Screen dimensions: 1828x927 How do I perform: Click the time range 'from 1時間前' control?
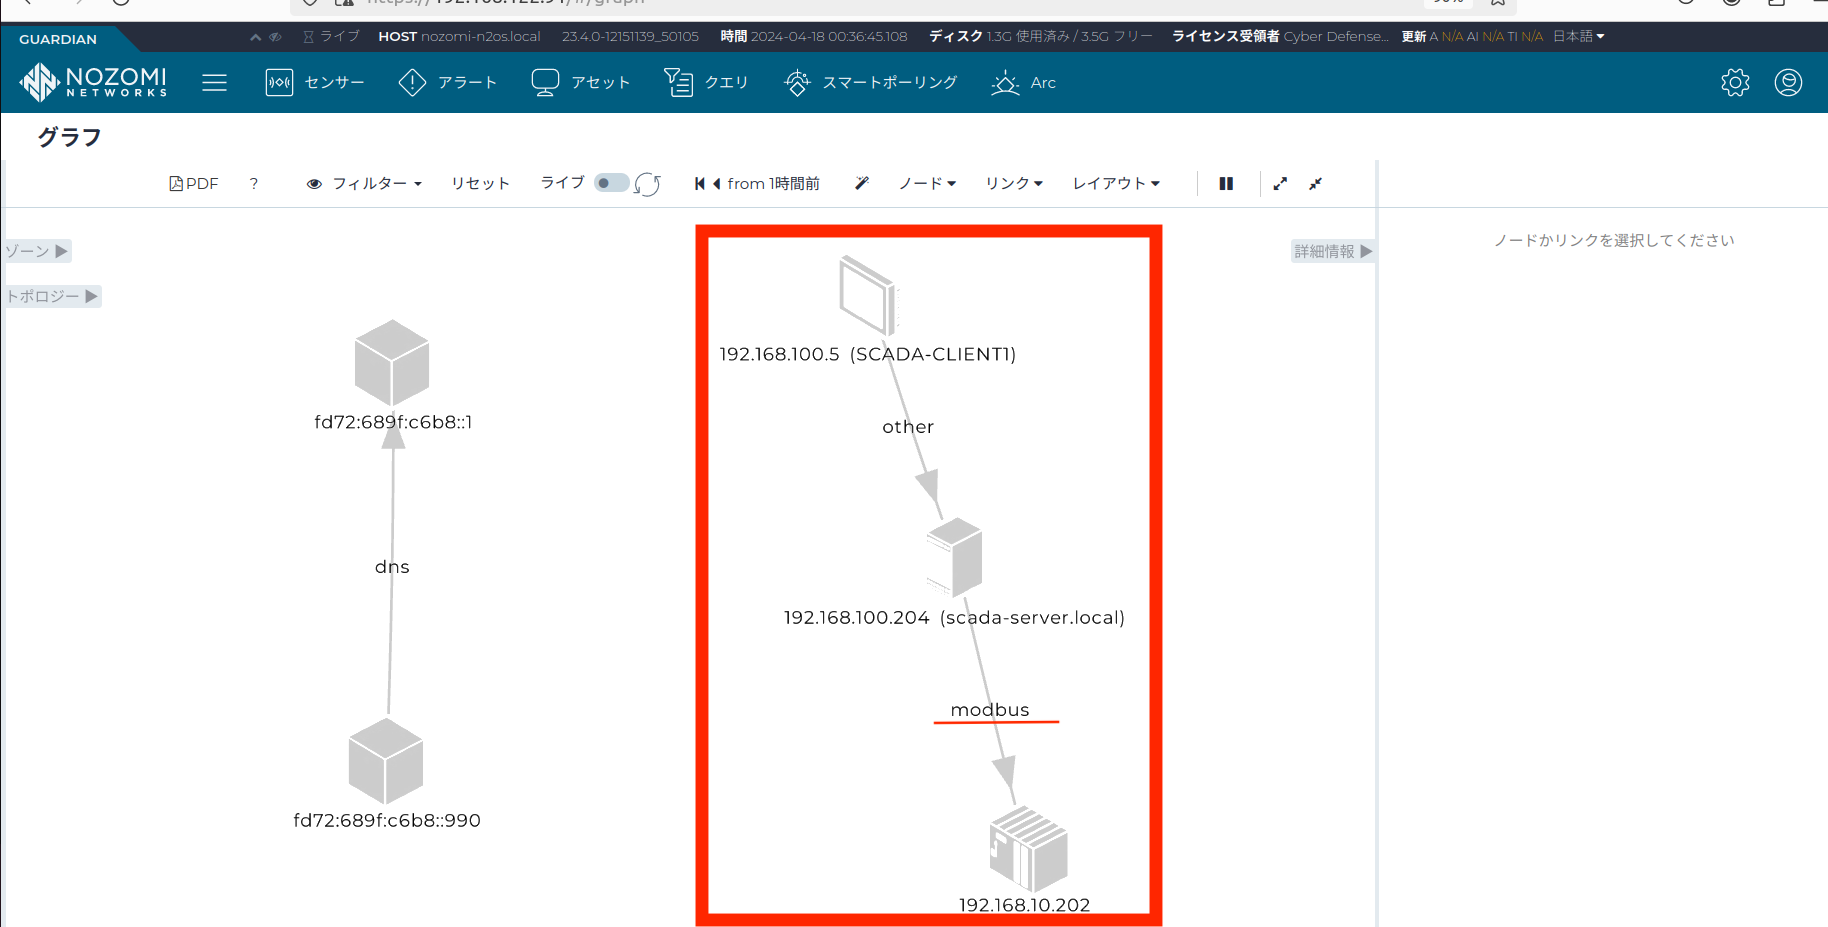tap(772, 183)
